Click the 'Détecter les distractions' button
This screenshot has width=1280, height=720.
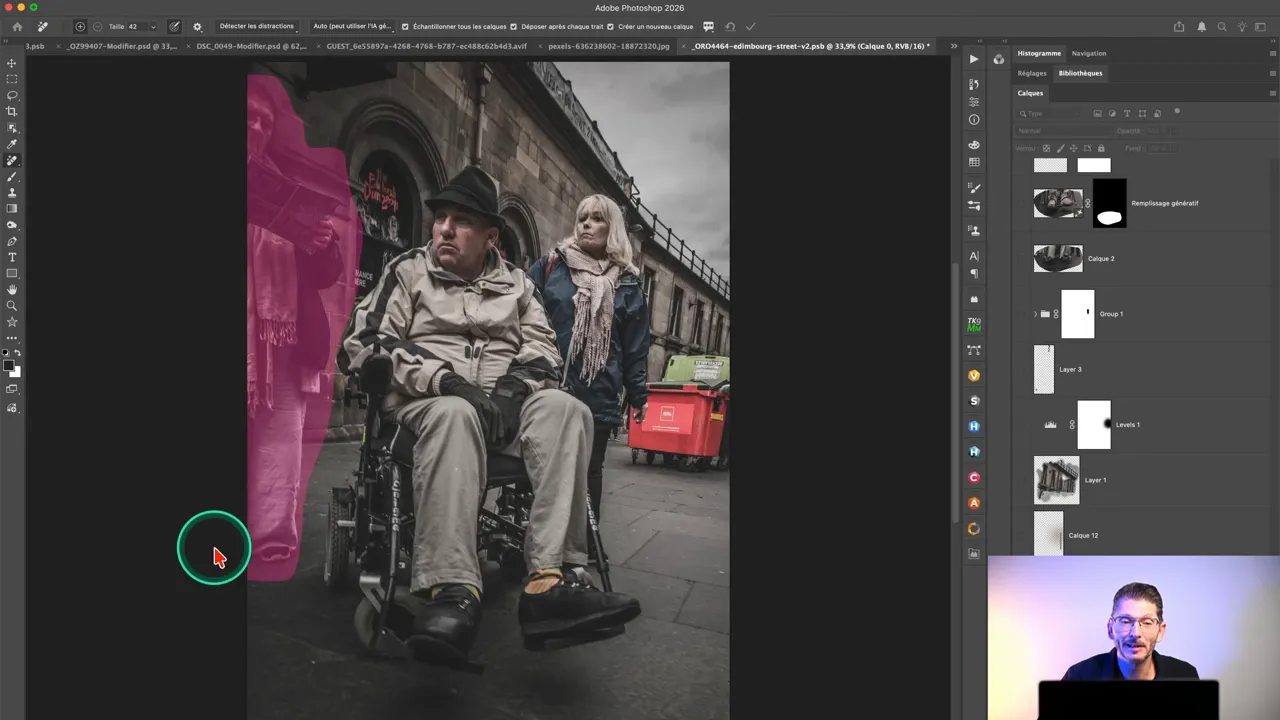point(257,27)
